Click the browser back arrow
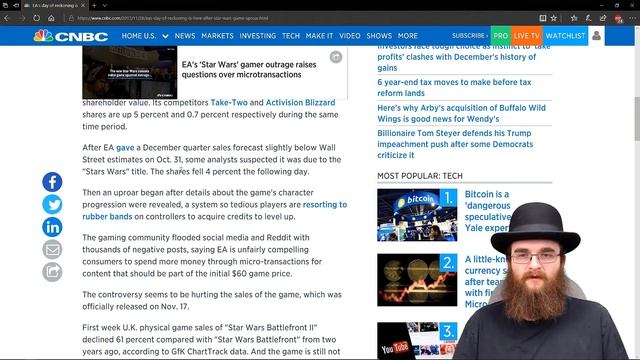640x360 pixels. tap(7, 18)
